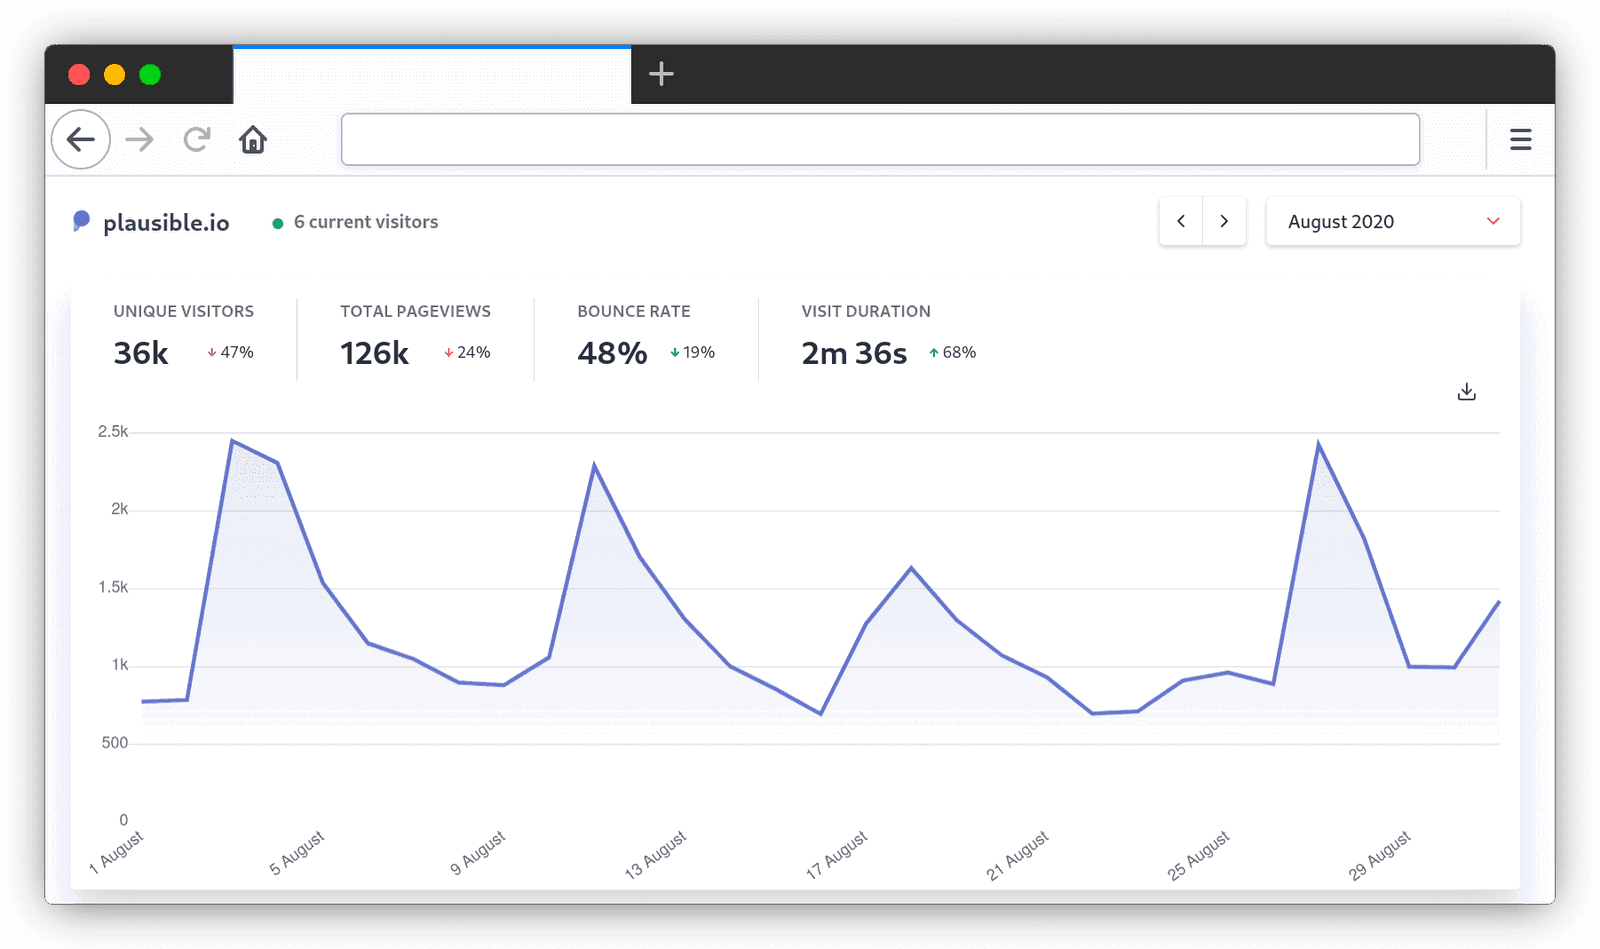1600x949 pixels.
Task: Click the browser back arrow
Action: (80, 140)
